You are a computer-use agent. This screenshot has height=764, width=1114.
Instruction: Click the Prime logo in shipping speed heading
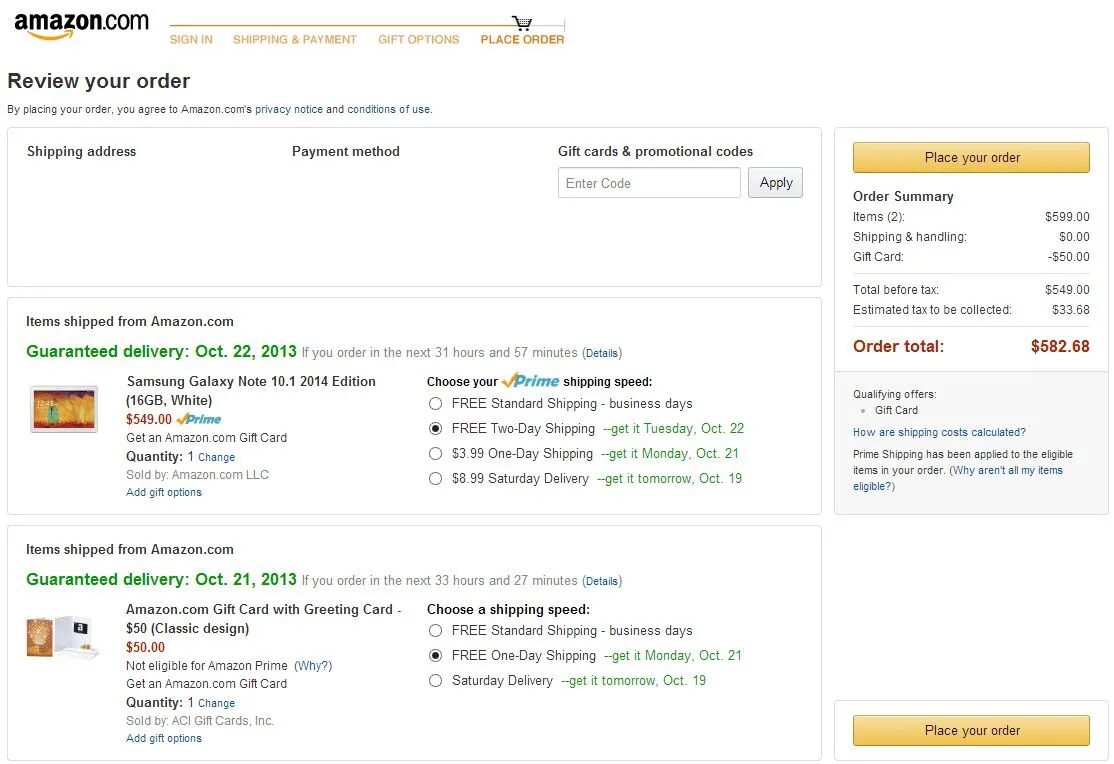pos(530,381)
